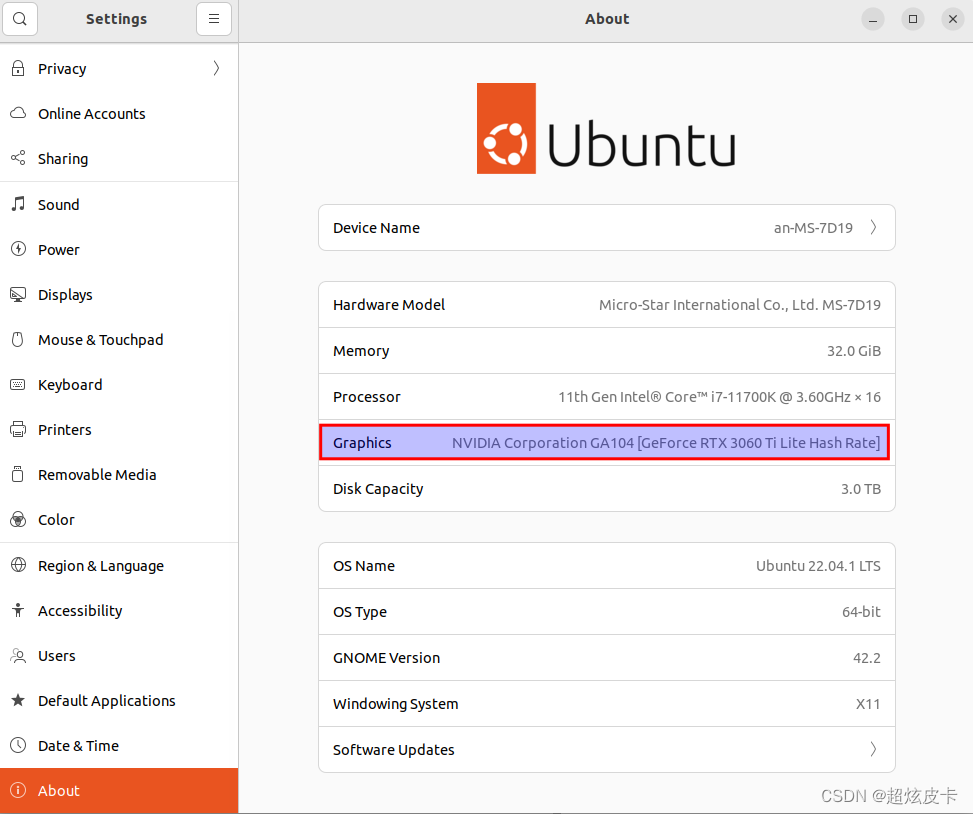Open Mouse & Touchpad settings

[x=100, y=340]
